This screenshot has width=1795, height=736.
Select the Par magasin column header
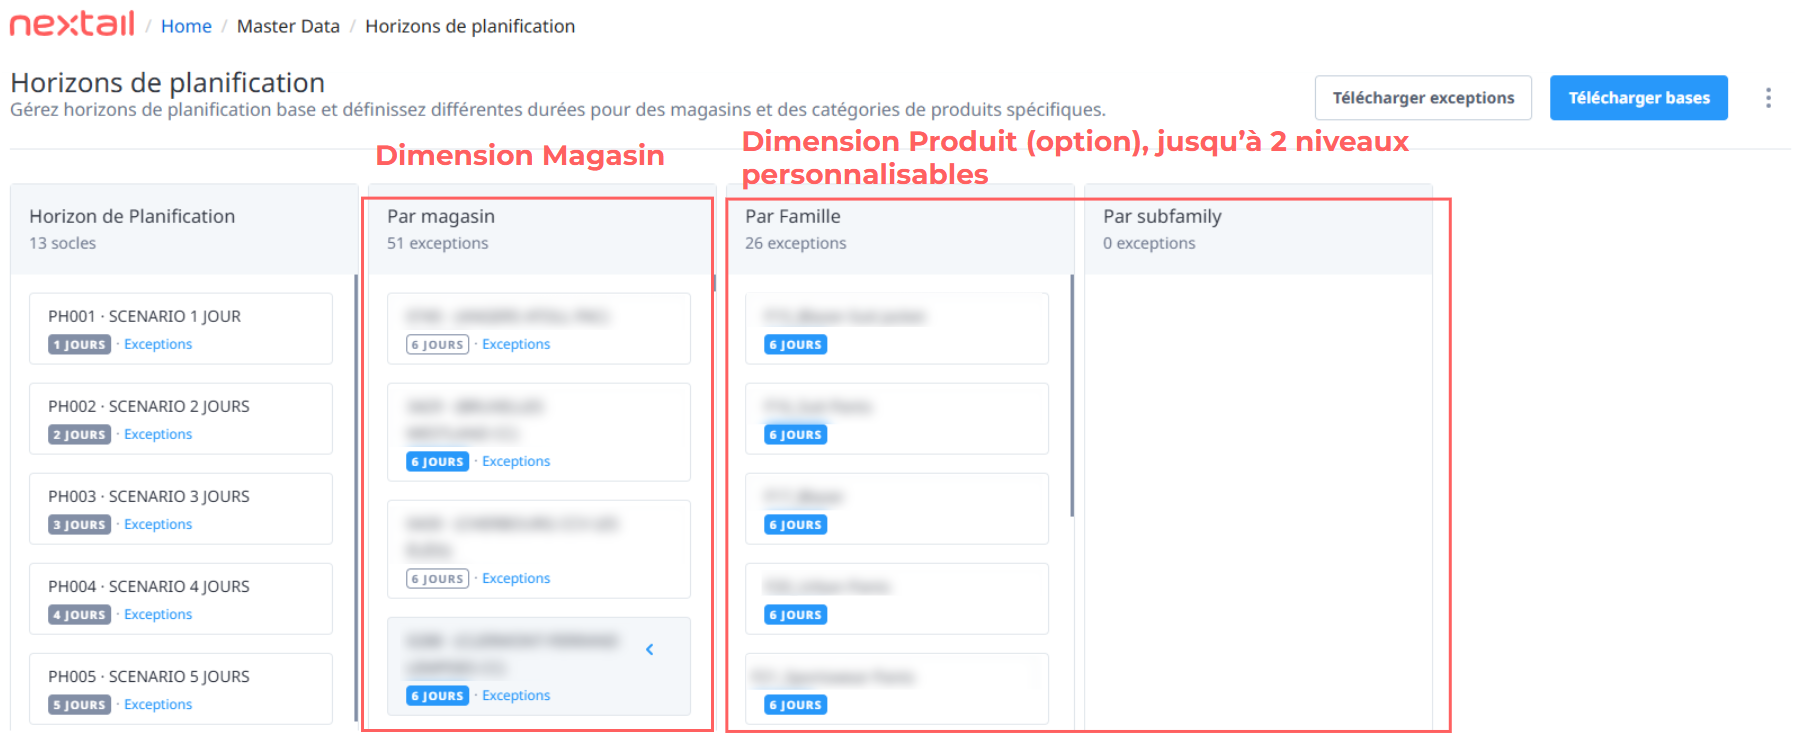[542, 229]
